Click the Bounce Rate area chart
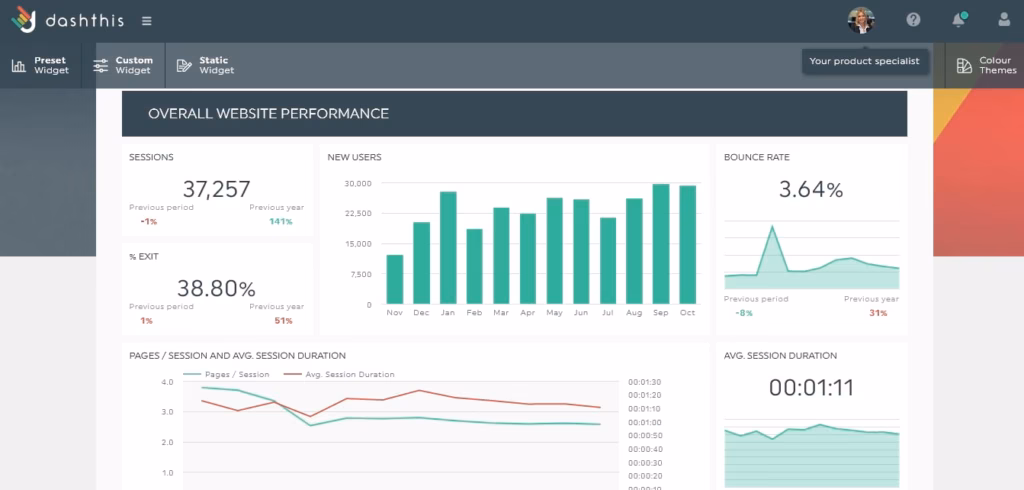 pos(811,262)
